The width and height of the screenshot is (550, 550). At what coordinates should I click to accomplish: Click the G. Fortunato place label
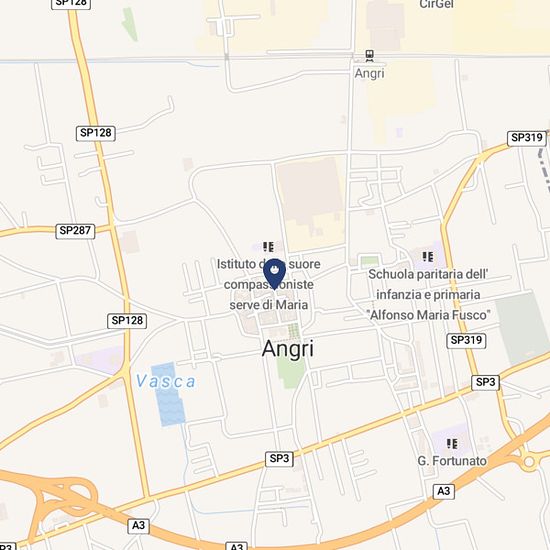(x=452, y=461)
